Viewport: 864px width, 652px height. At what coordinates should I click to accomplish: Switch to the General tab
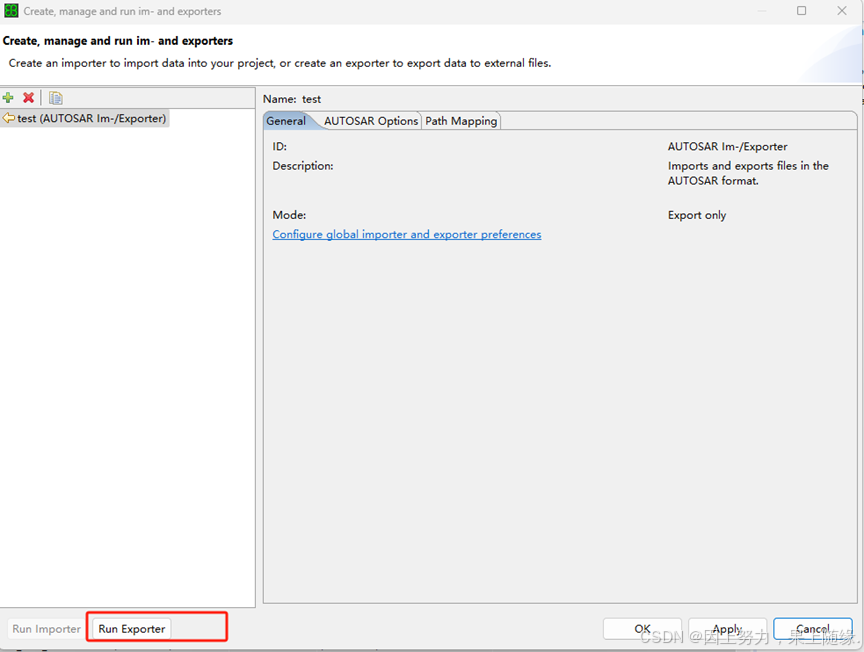(286, 121)
